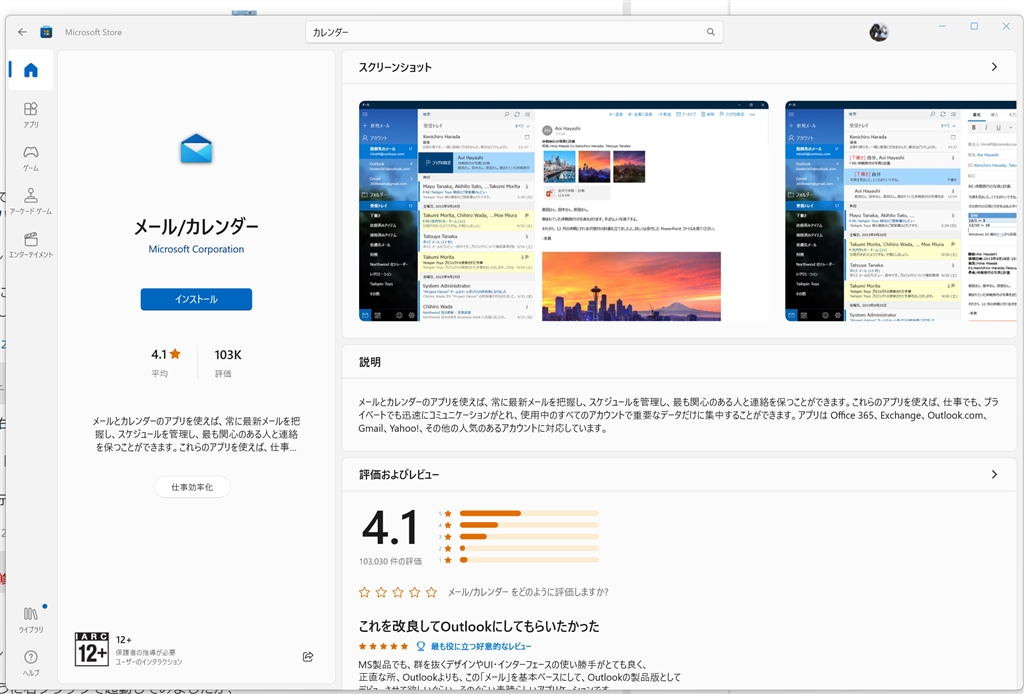
Task: Rate two stars for メール/カレンダー
Action: (381, 592)
